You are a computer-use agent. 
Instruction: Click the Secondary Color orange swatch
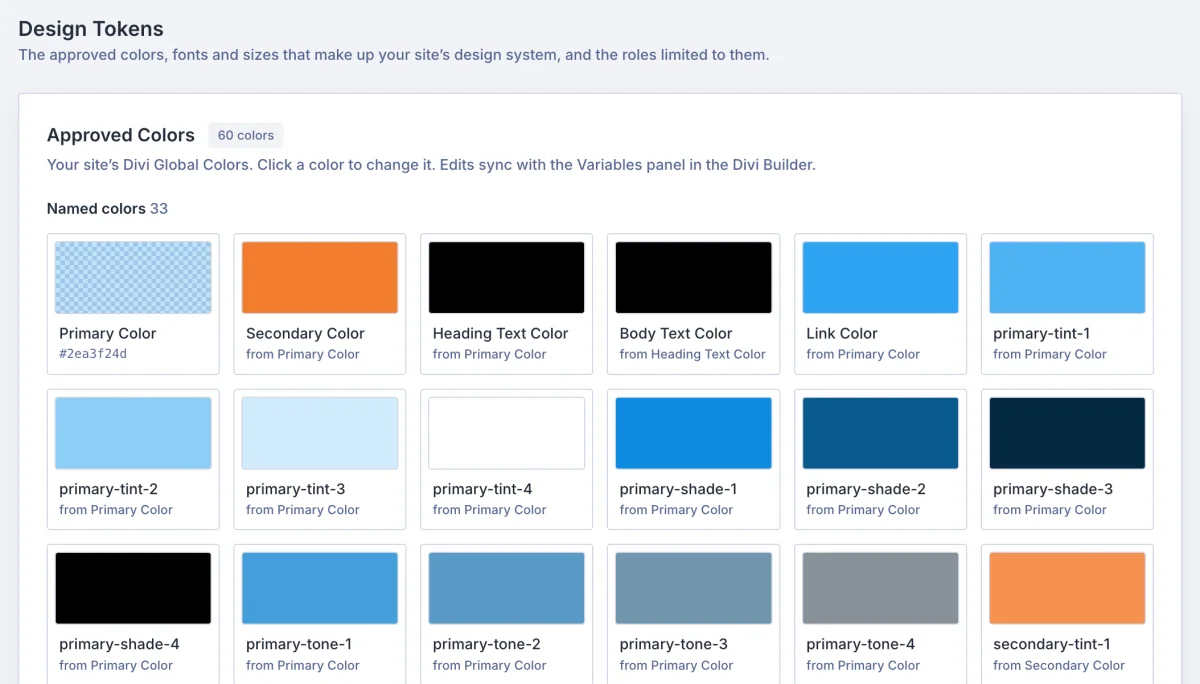pos(320,278)
